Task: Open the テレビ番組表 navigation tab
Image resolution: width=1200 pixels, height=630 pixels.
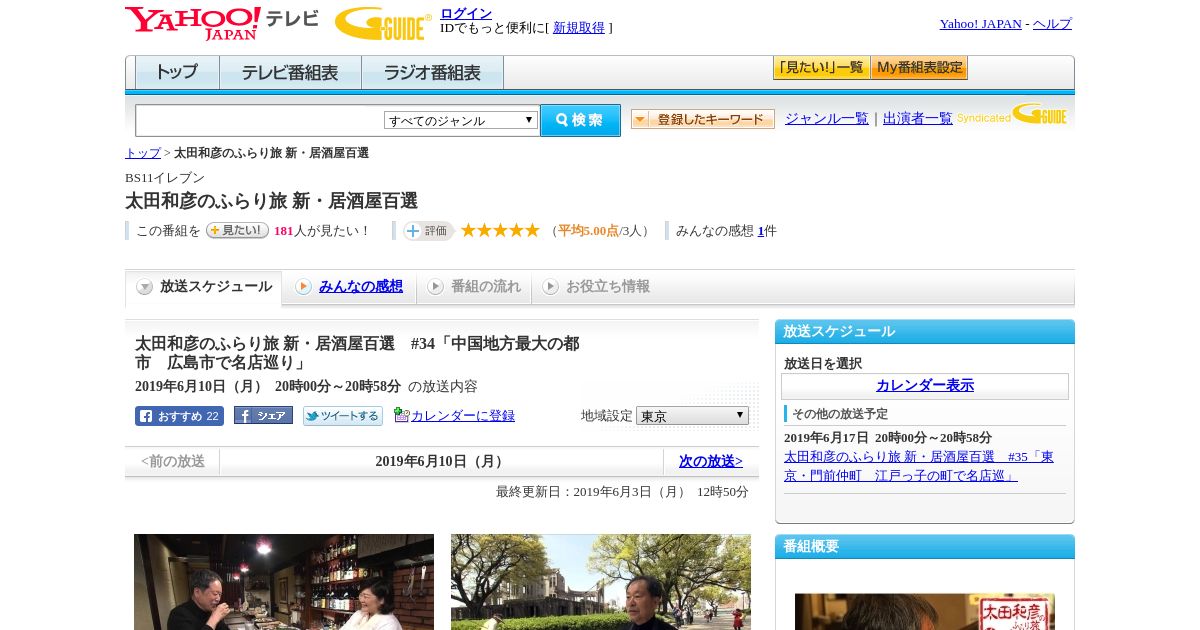Action: coord(290,73)
